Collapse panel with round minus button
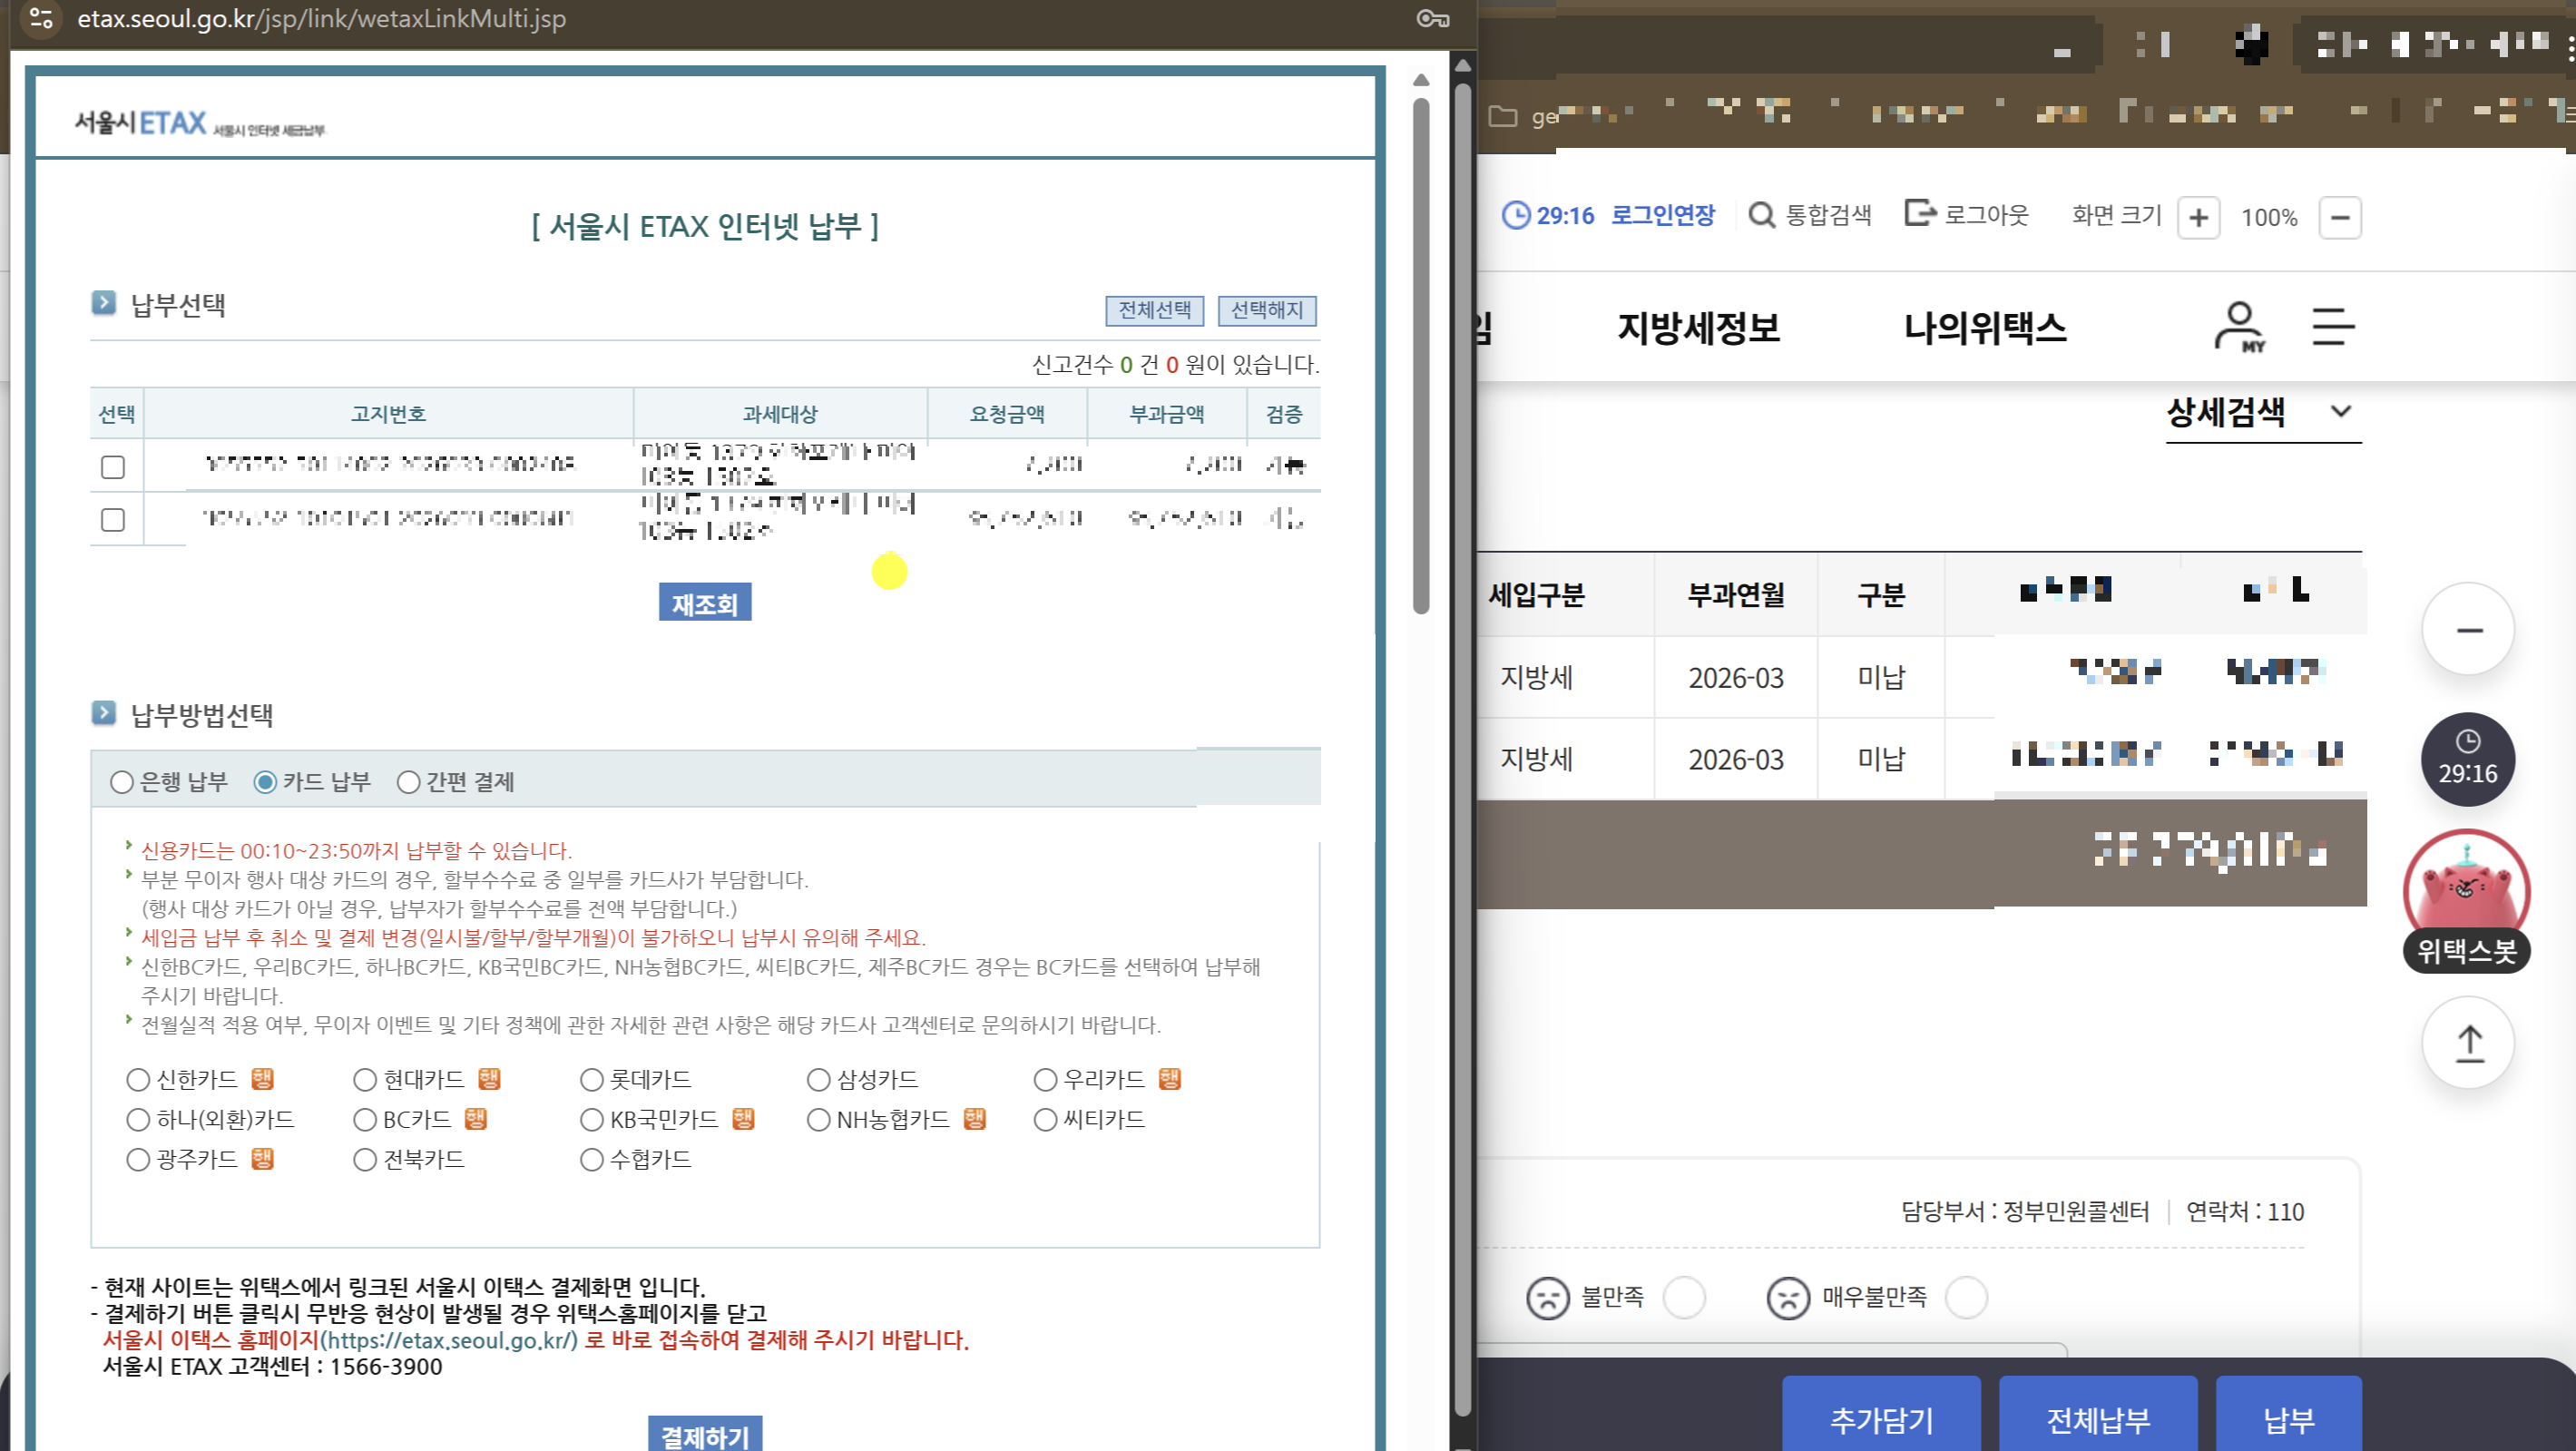 [2468, 630]
